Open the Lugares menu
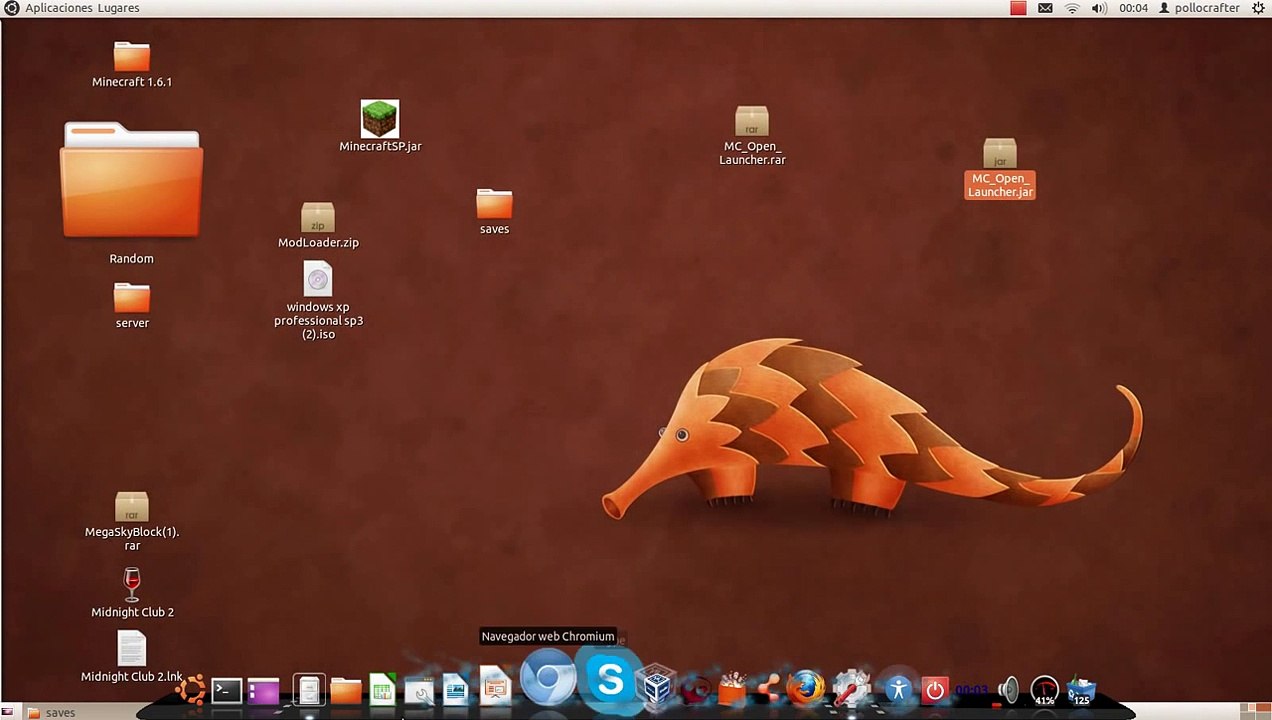Viewport: 1272px width, 720px height. (x=119, y=8)
